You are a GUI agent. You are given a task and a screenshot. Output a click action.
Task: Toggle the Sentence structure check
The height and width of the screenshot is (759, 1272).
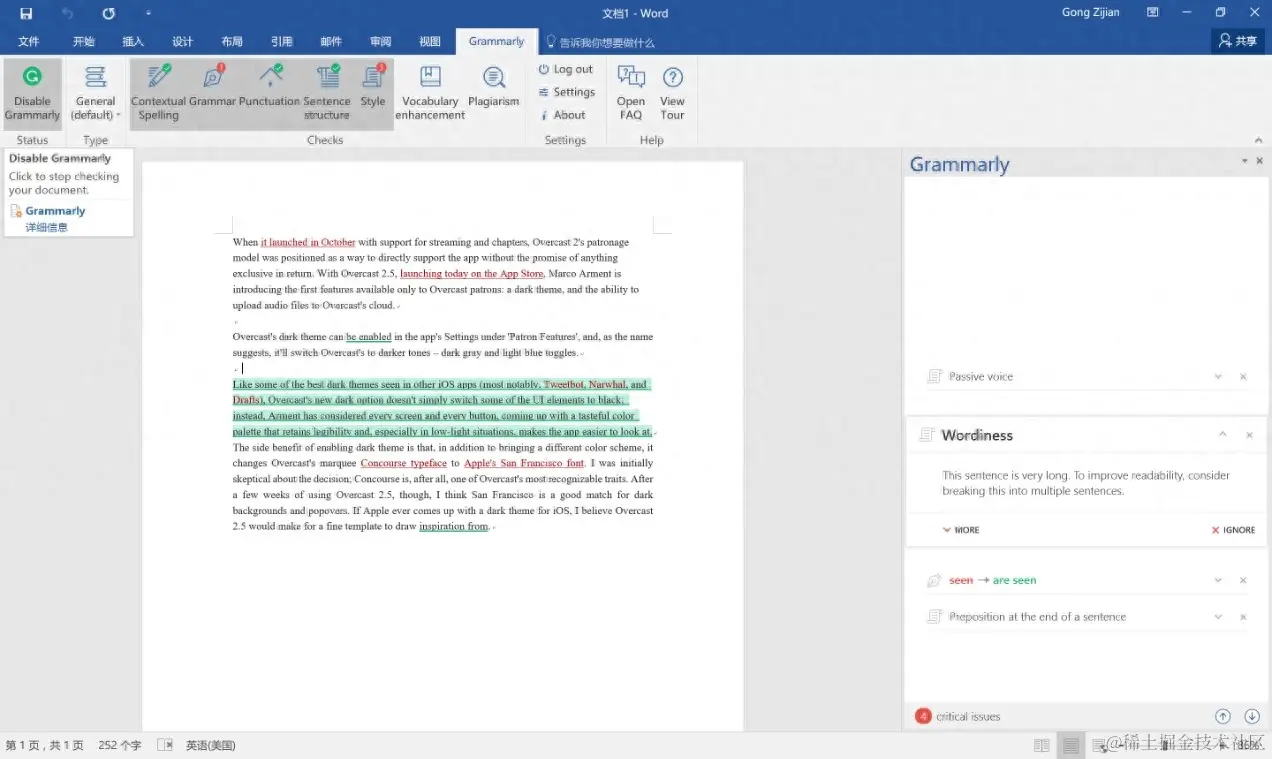pyautogui.click(x=327, y=93)
